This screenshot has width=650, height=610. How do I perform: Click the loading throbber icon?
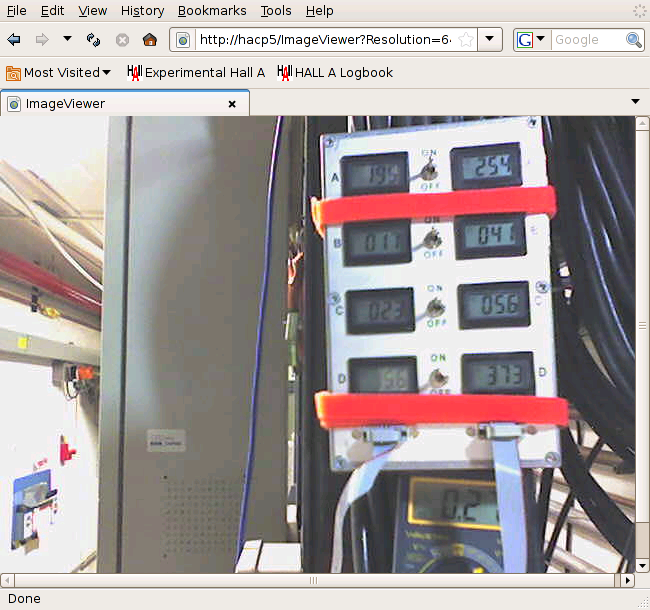pos(639,11)
